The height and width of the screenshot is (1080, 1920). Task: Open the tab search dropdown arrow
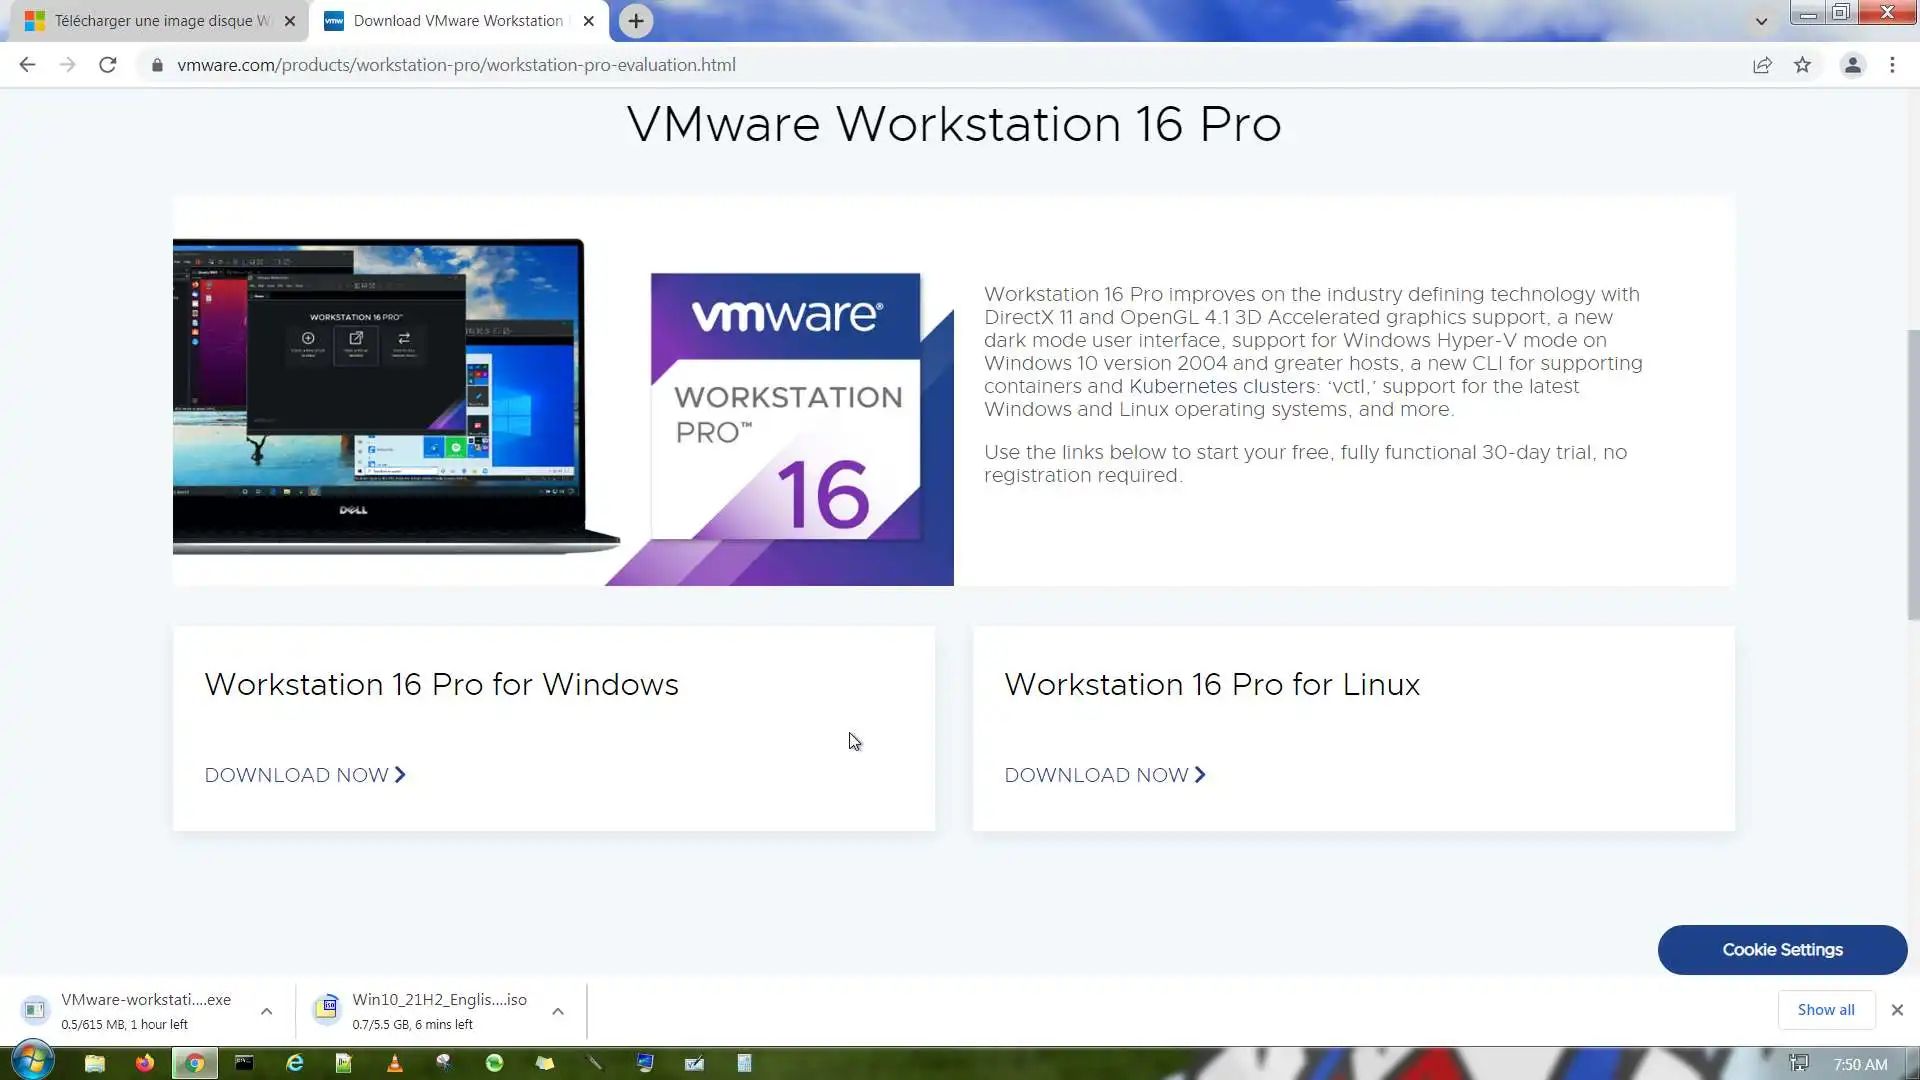pos(1761,21)
